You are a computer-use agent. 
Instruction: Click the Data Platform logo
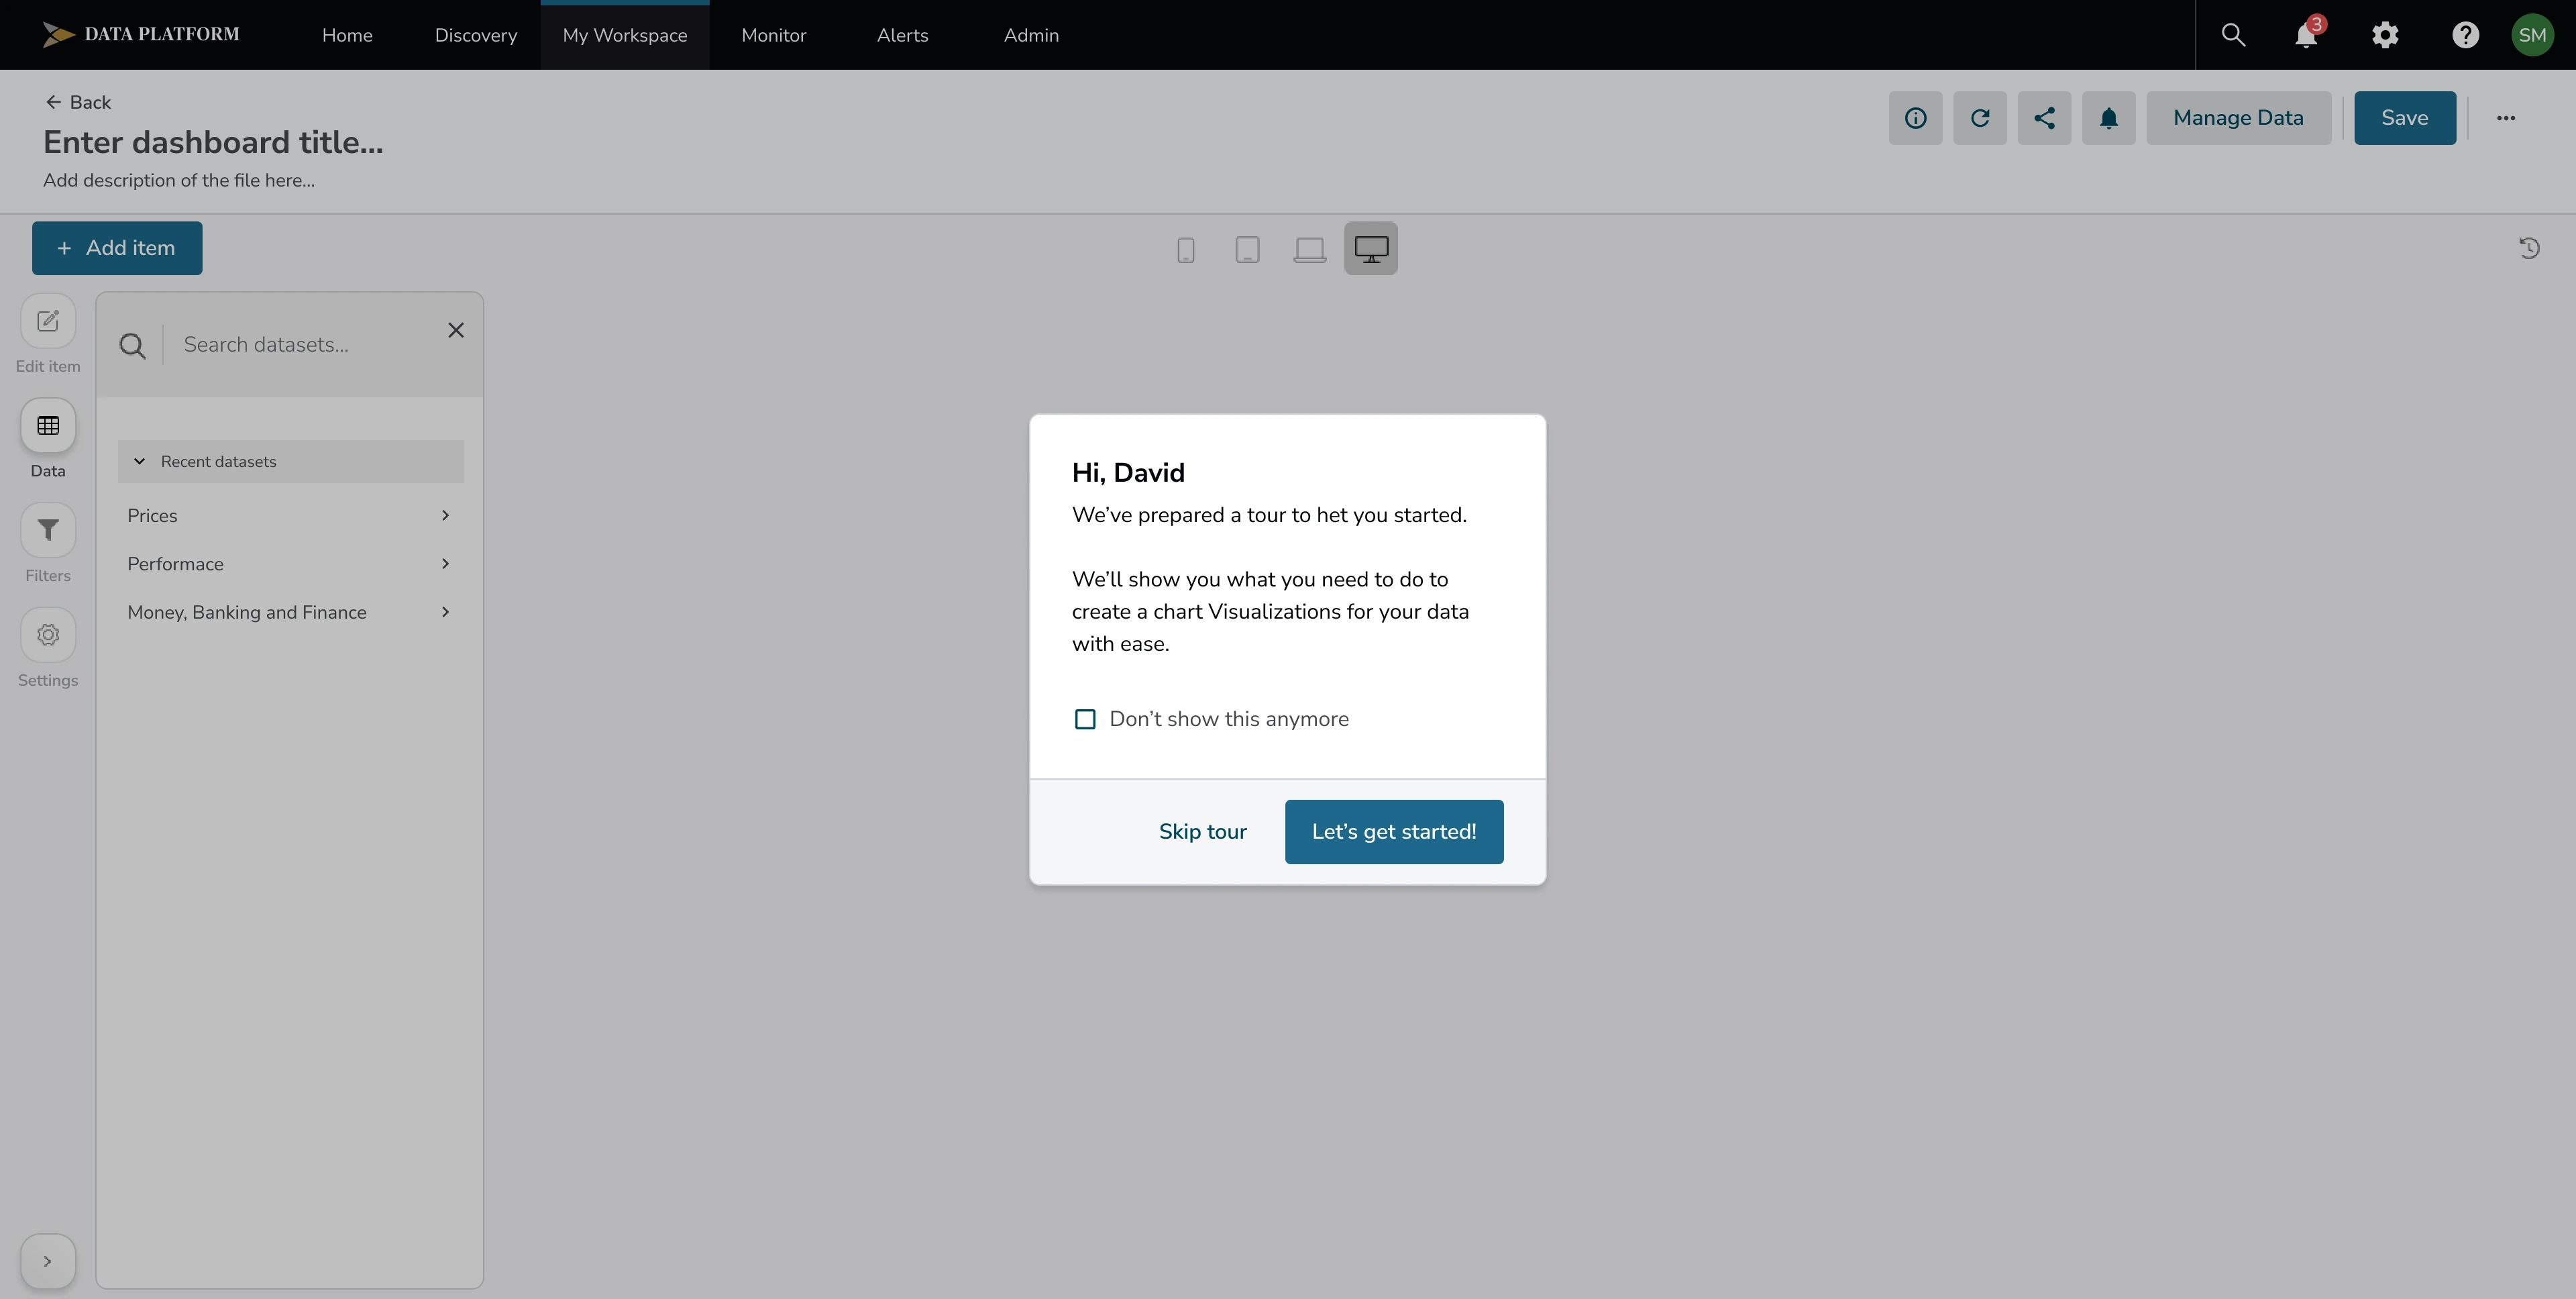click(141, 35)
